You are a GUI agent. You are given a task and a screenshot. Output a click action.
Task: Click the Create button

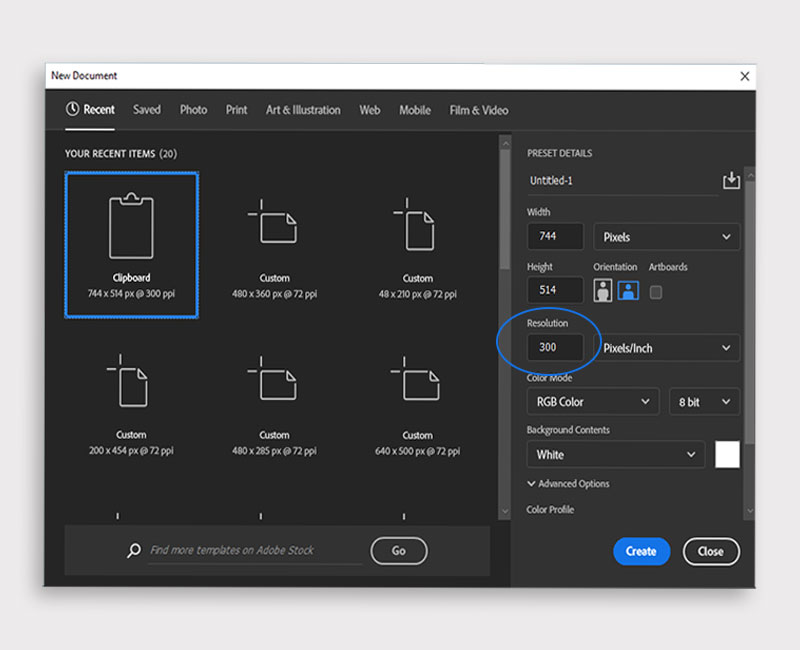641,551
